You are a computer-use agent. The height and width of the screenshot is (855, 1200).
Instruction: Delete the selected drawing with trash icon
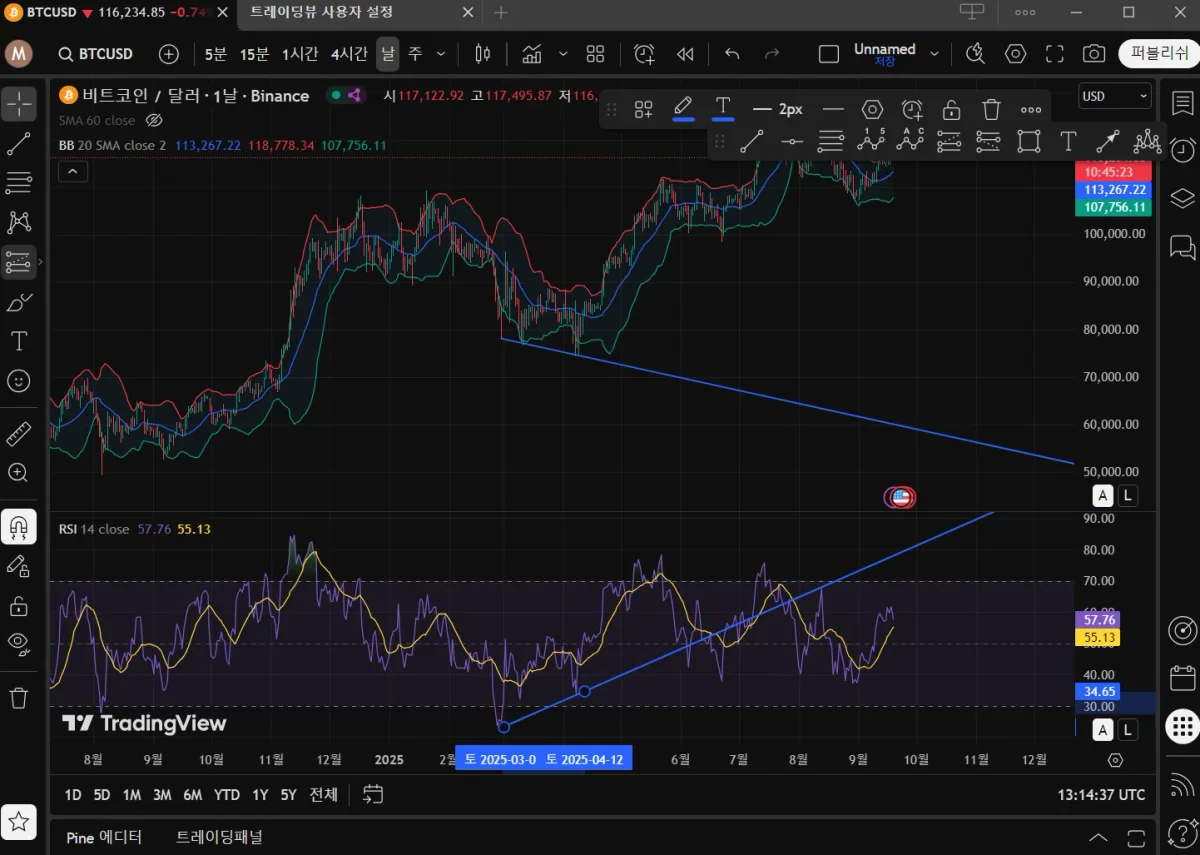991,109
